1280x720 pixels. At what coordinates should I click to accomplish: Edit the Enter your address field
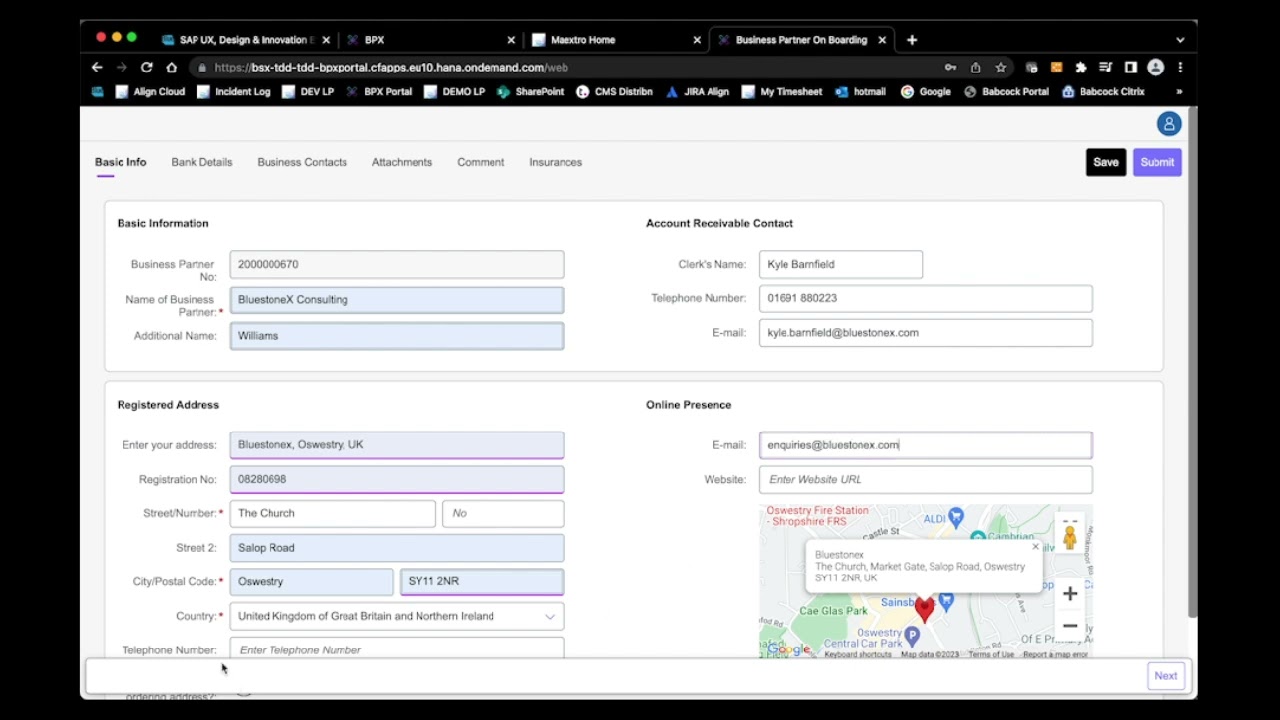(397, 445)
